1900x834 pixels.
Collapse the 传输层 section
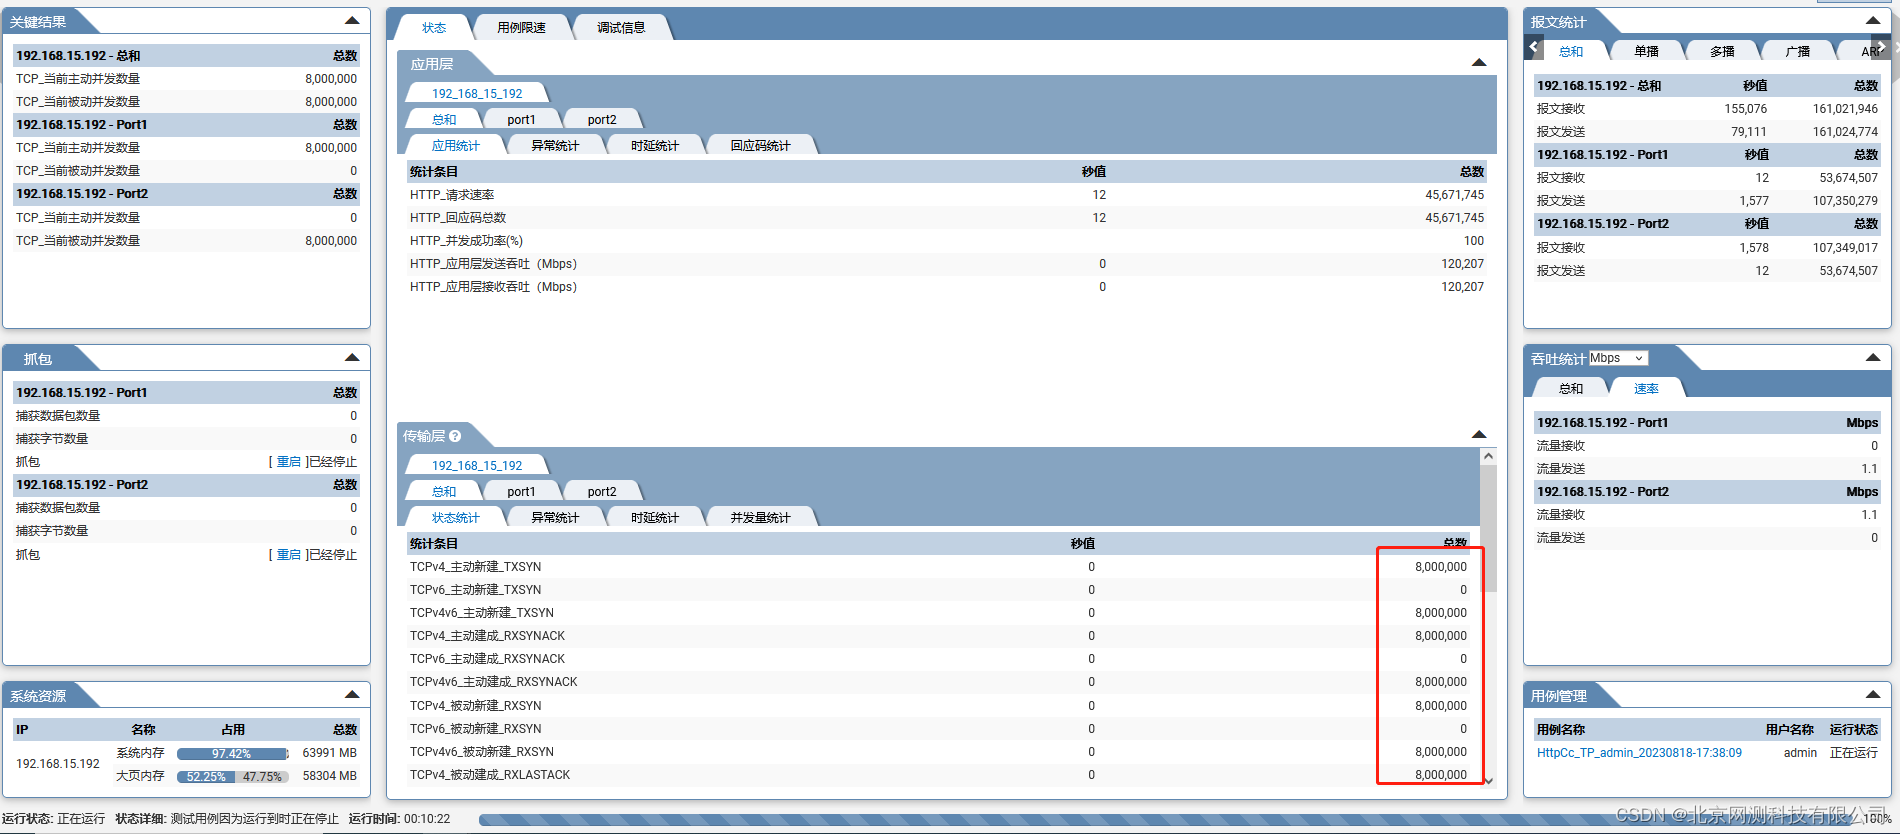point(1479,434)
